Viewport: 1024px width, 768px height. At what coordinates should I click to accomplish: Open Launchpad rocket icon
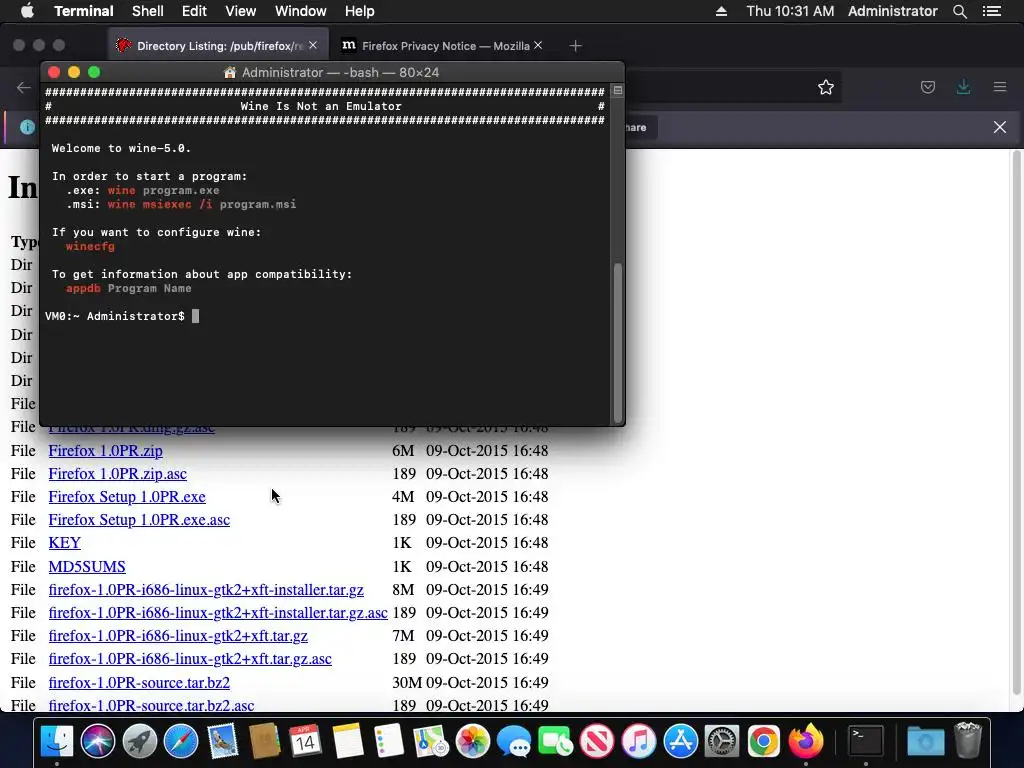click(x=139, y=741)
